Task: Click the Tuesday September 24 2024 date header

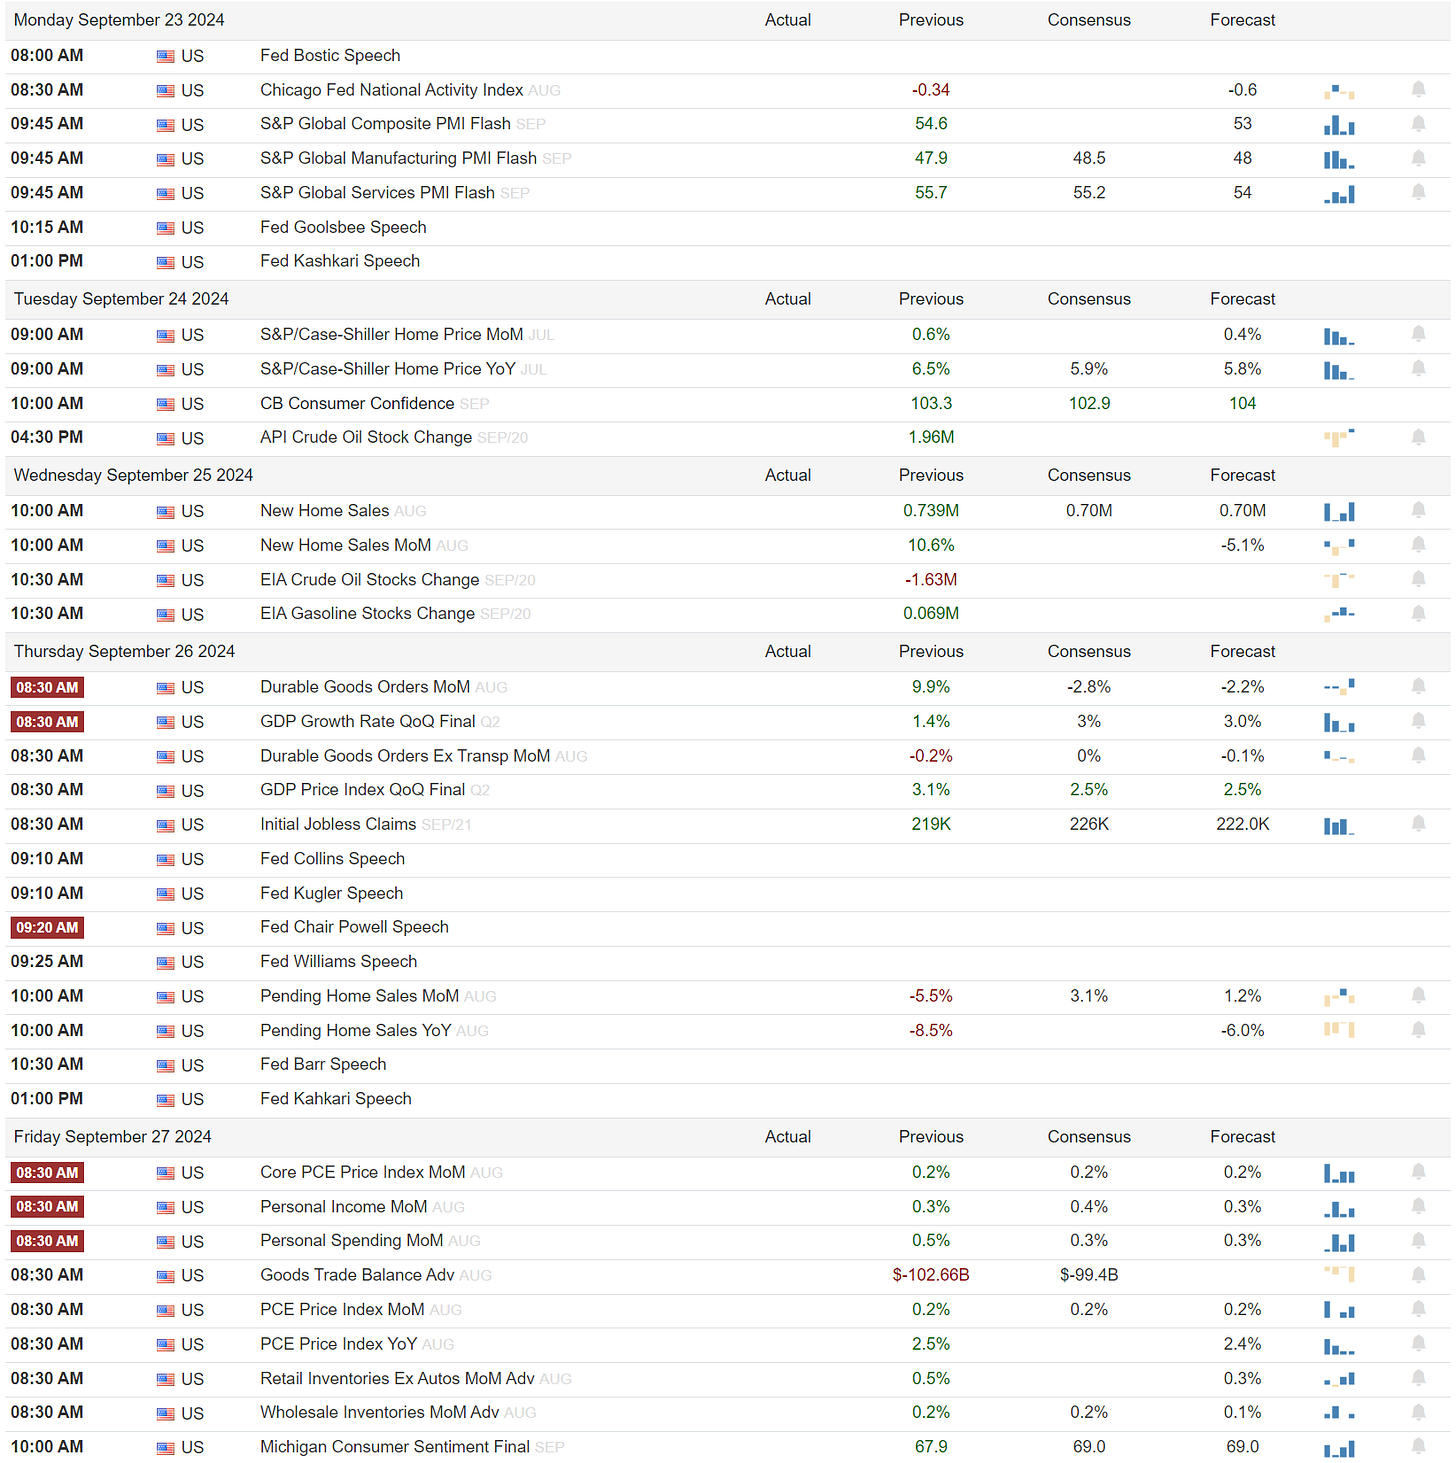Action: coord(121,299)
